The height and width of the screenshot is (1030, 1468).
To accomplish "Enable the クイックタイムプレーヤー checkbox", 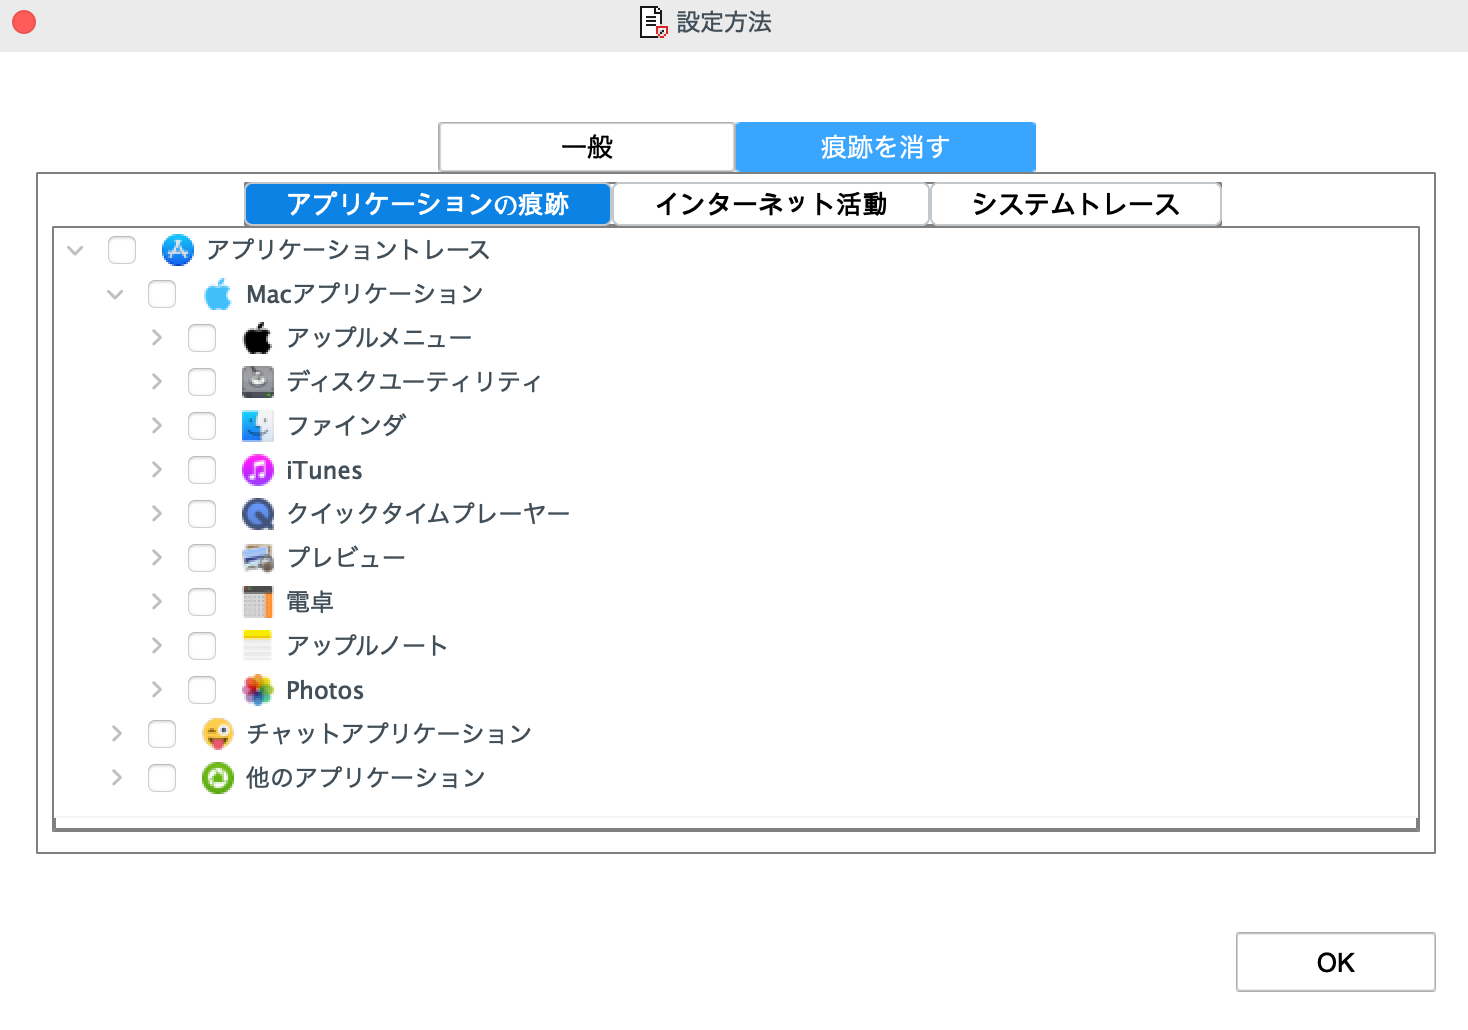I will [202, 514].
